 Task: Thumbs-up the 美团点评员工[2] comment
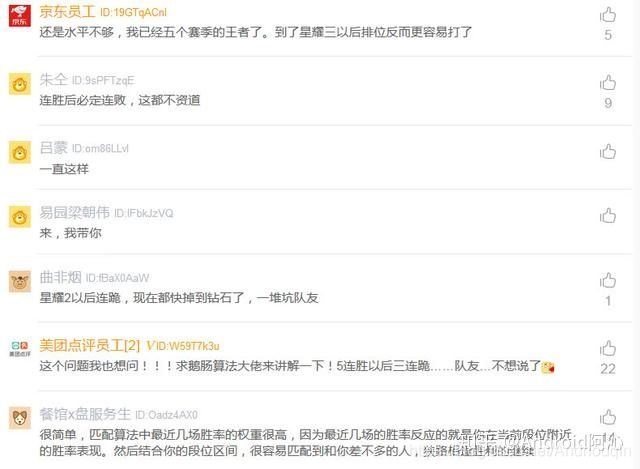[x=608, y=348]
